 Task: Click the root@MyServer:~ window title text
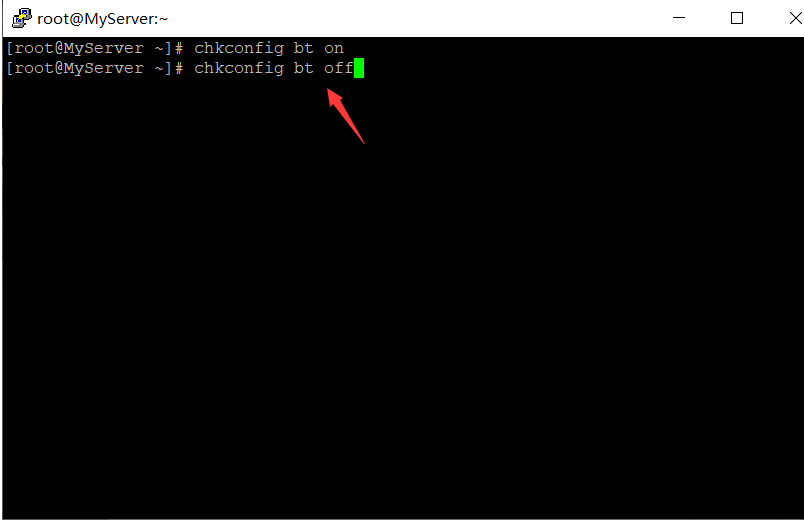pos(103,19)
